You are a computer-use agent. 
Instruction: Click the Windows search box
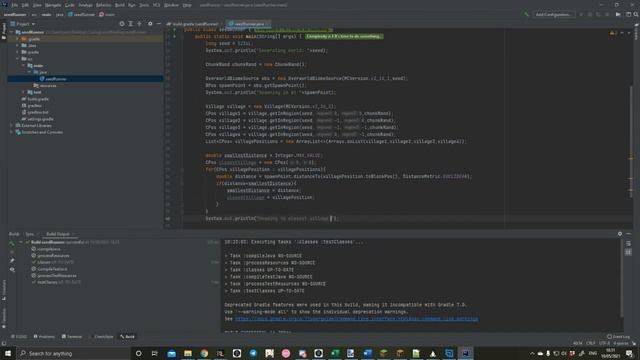coord(73,353)
